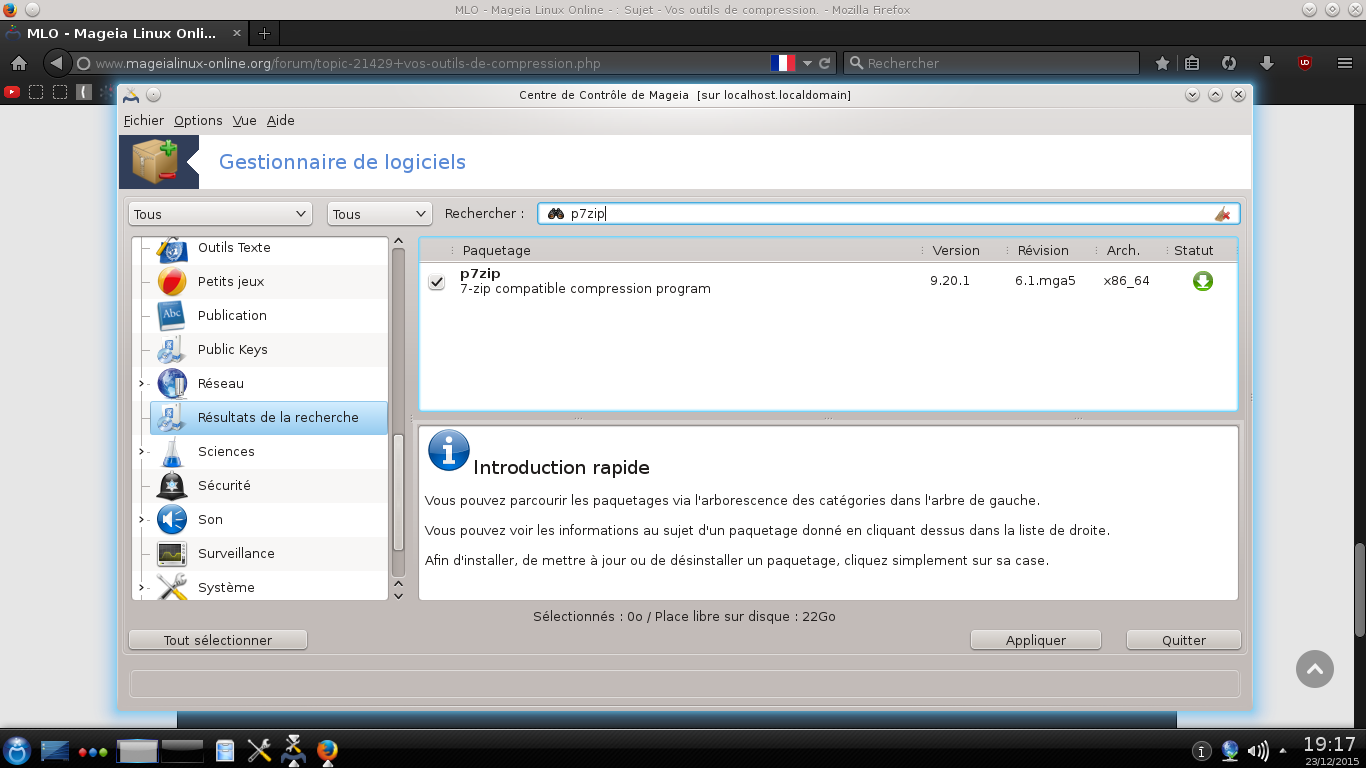The height and width of the screenshot is (768, 1366).
Task: Click the volume icon in system tray
Action: [x=1258, y=750]
